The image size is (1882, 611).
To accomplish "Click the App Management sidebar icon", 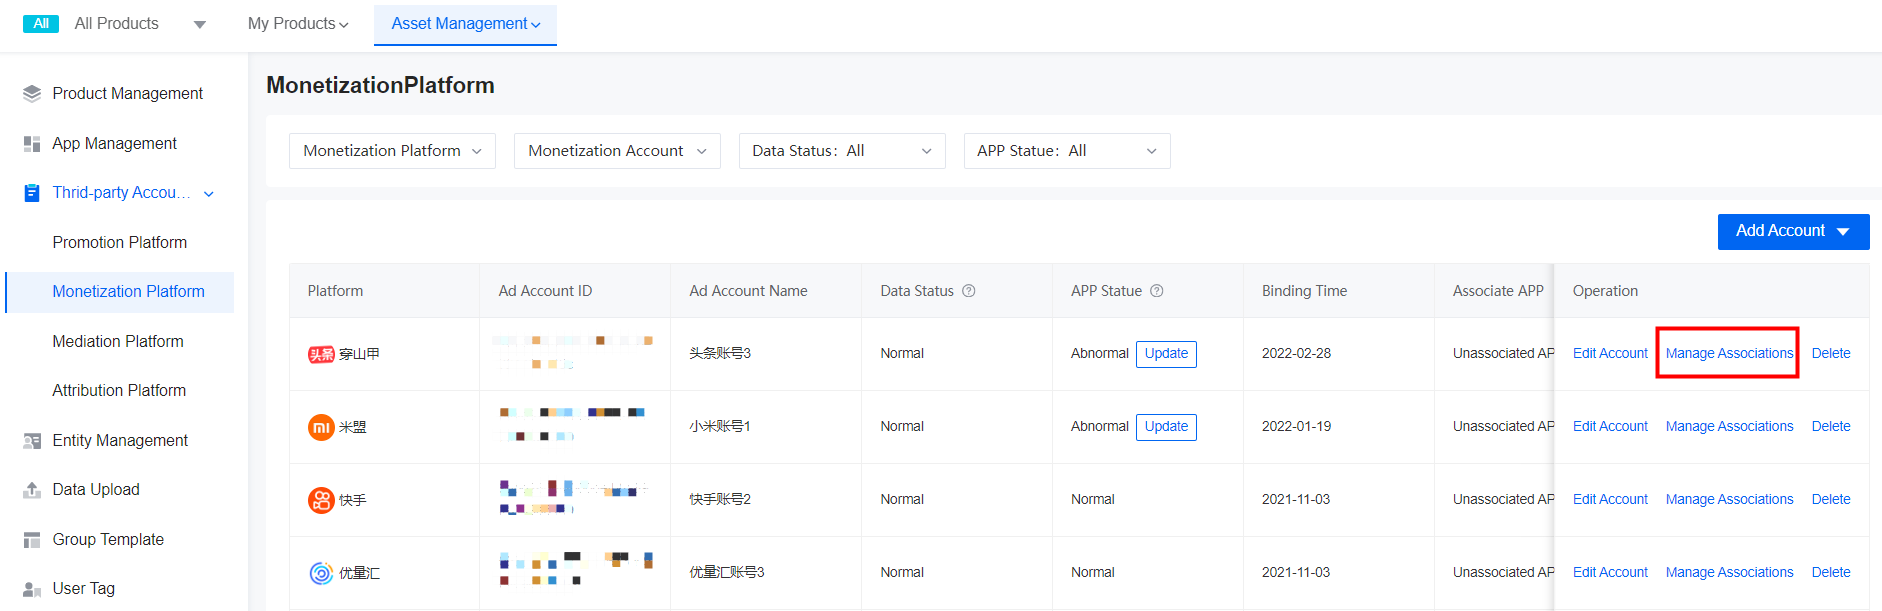I will [32, 144].
